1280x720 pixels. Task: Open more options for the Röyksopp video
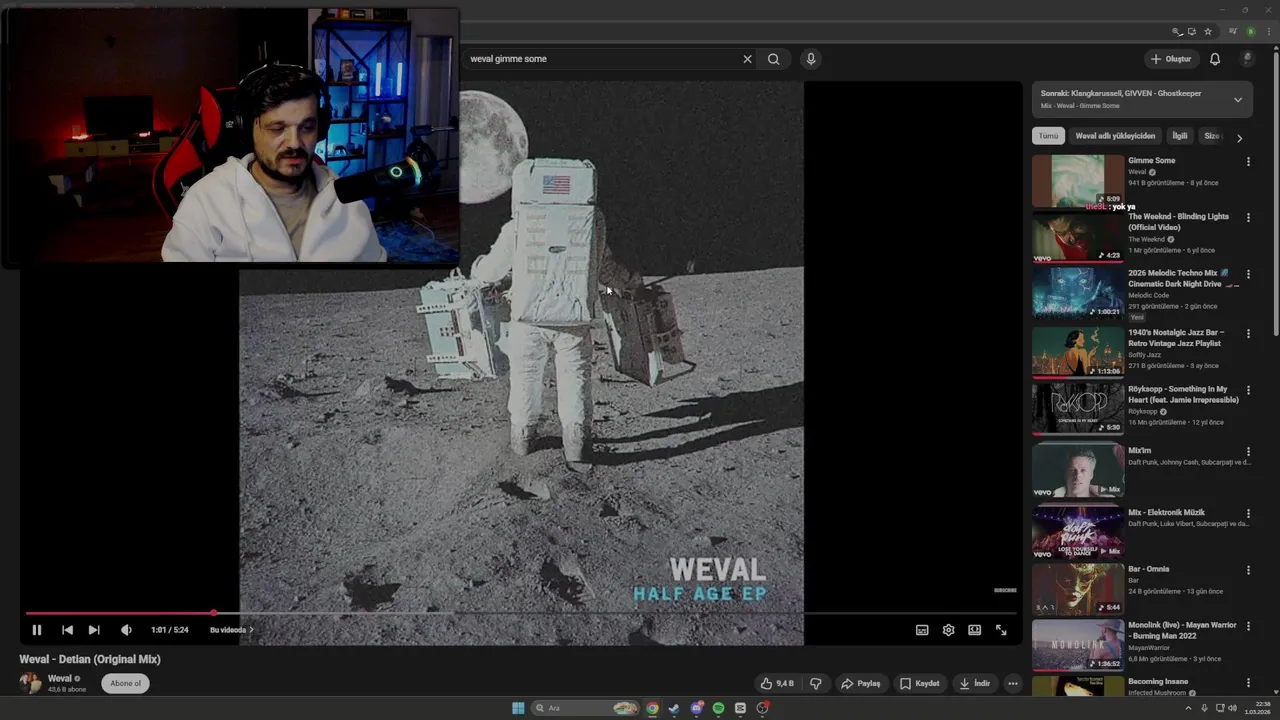[x=1248, y=390]
